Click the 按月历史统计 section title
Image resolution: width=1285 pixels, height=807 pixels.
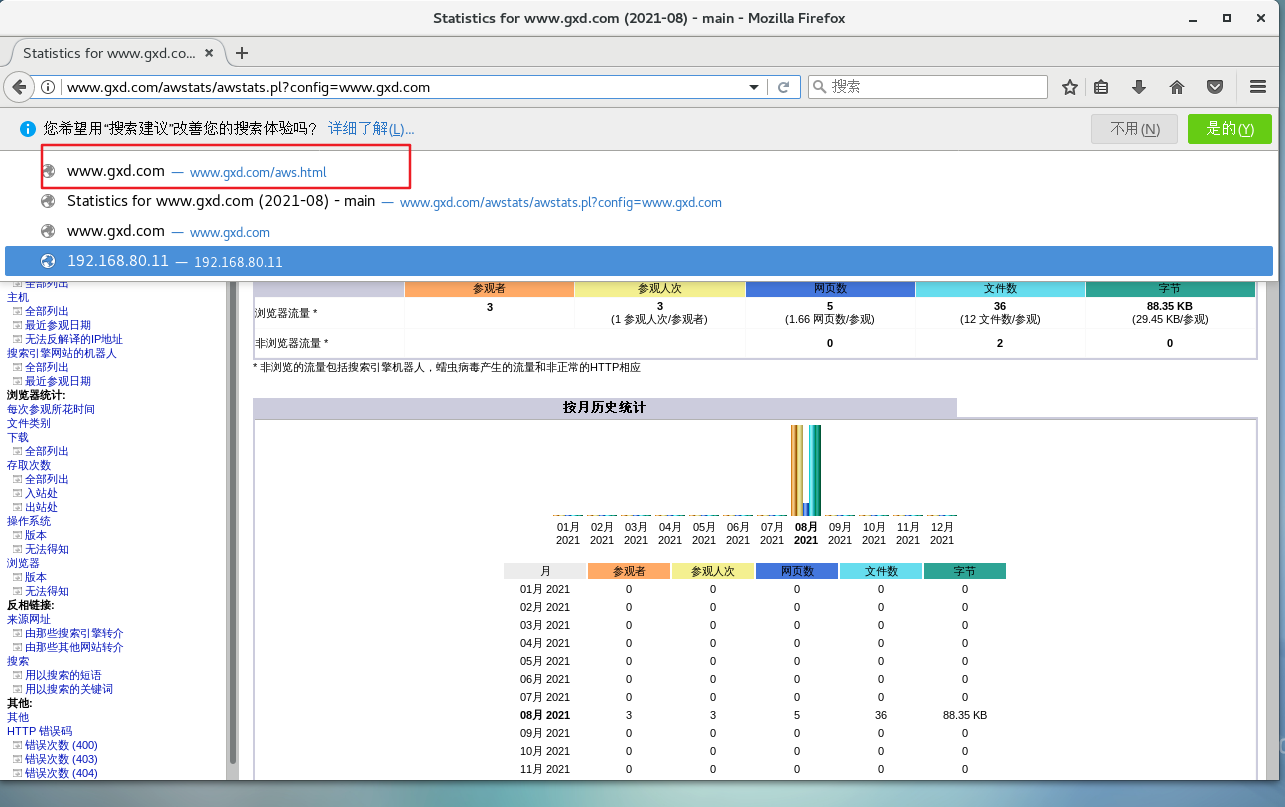[604, 408]
